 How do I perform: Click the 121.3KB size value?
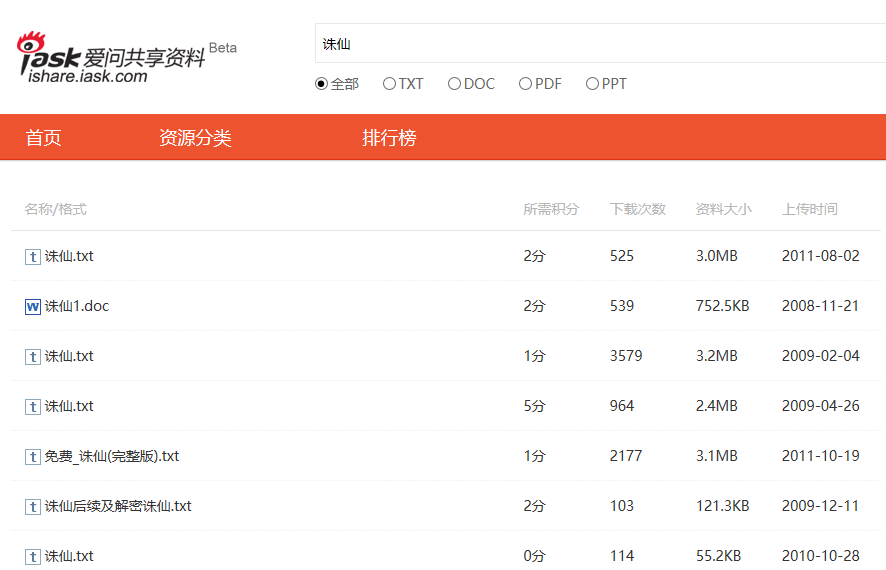[x=723, y=506]
